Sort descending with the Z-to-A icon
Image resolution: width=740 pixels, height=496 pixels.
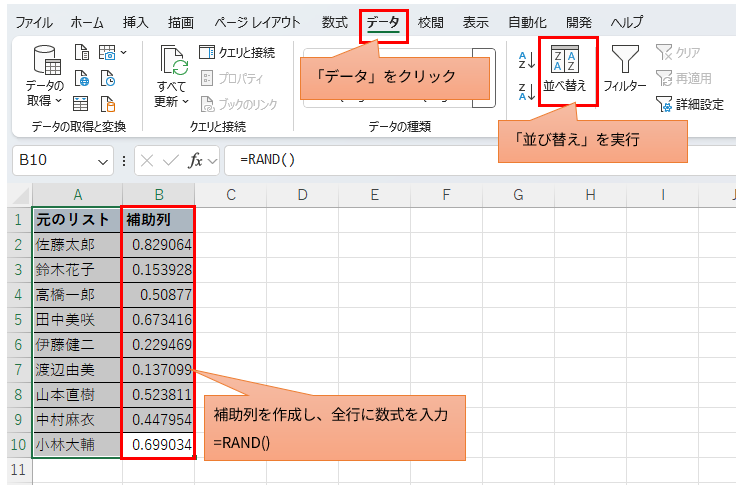pos(526,92)
